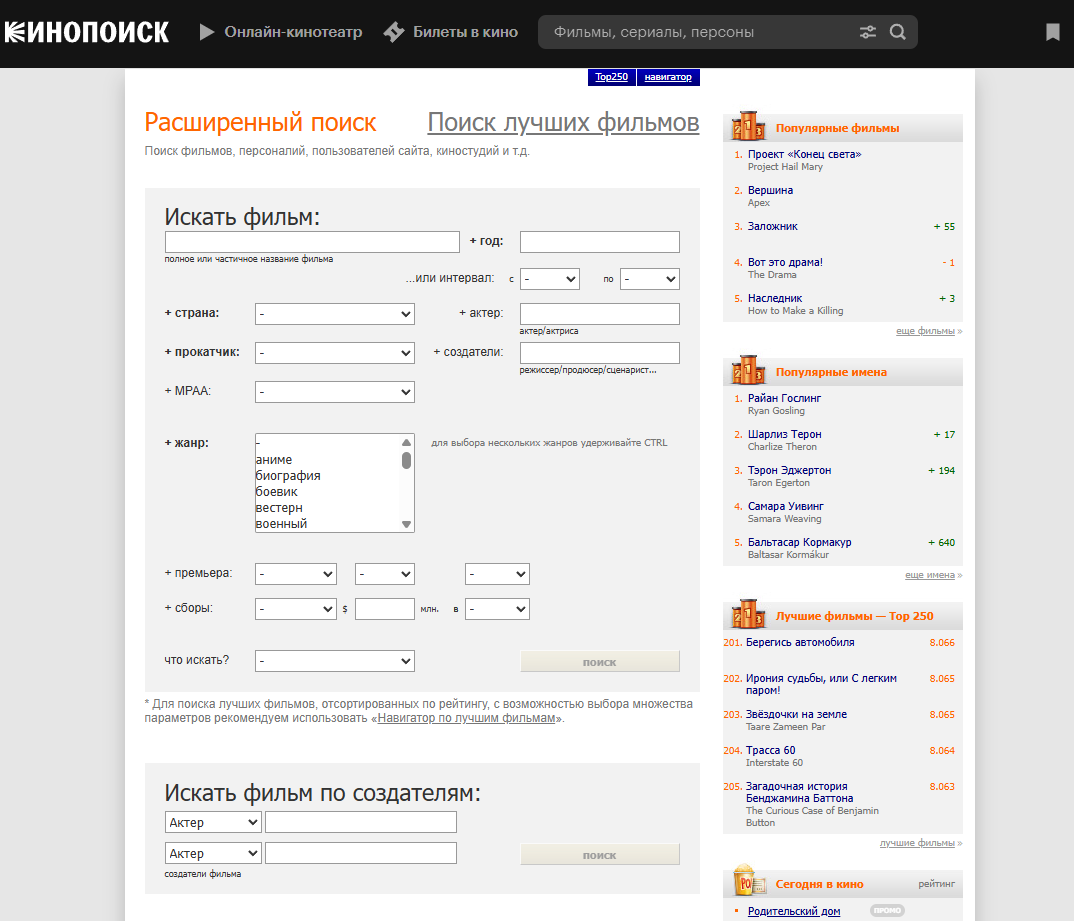Click the год input field

tap(600, 242)
